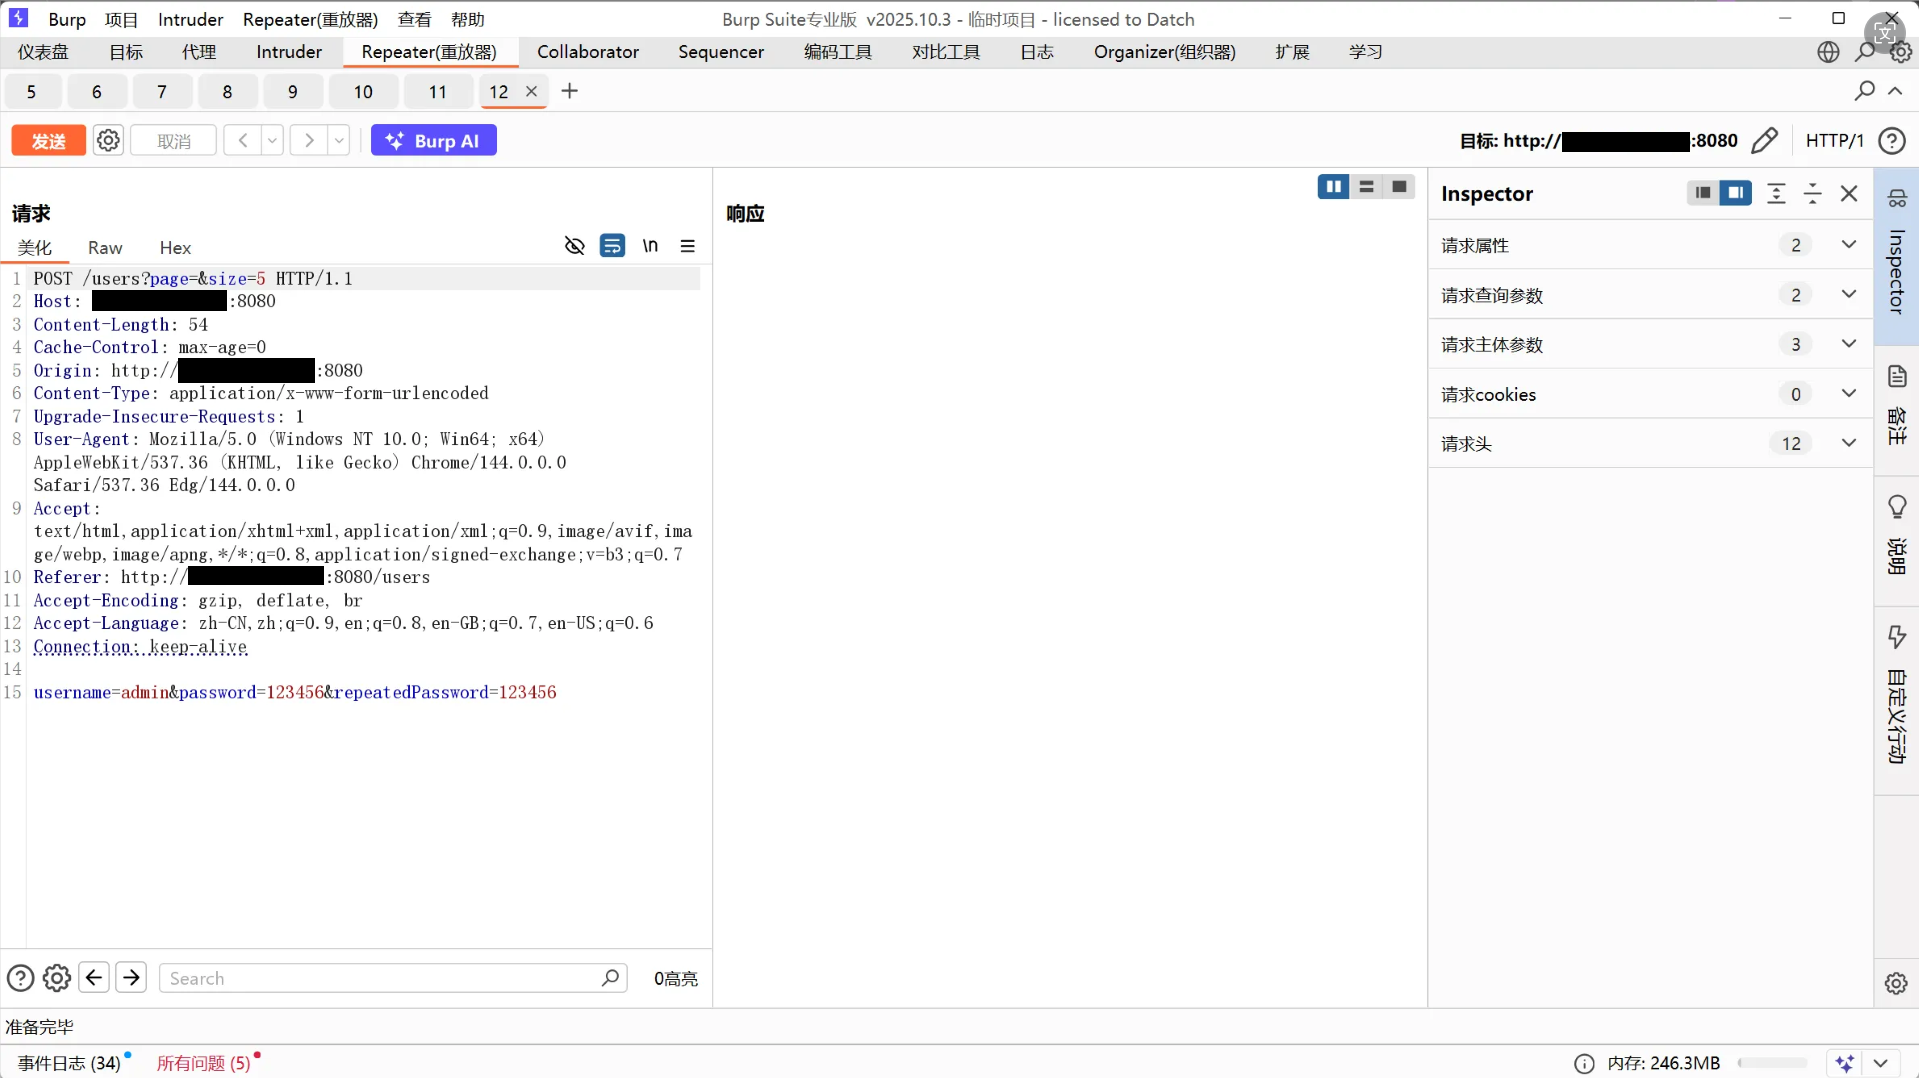Click memory usage progress bar
This screenshot has height=1078, width=1919.
click(1772, 1063)
